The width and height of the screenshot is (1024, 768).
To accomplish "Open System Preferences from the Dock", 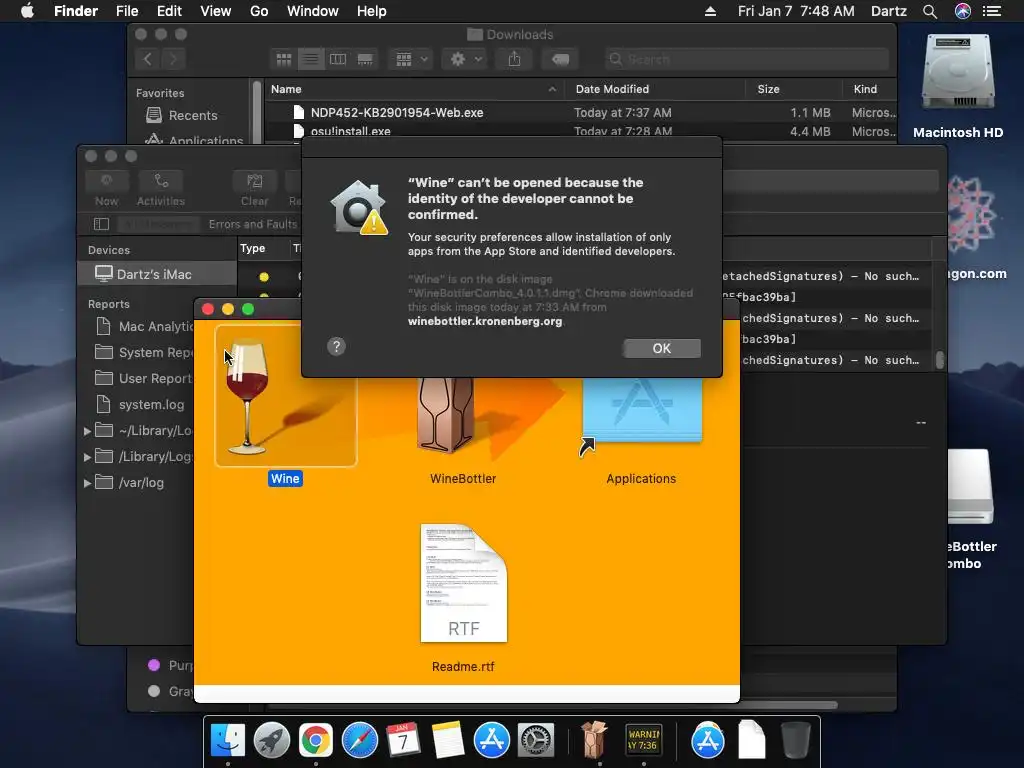I will [536, 741].
